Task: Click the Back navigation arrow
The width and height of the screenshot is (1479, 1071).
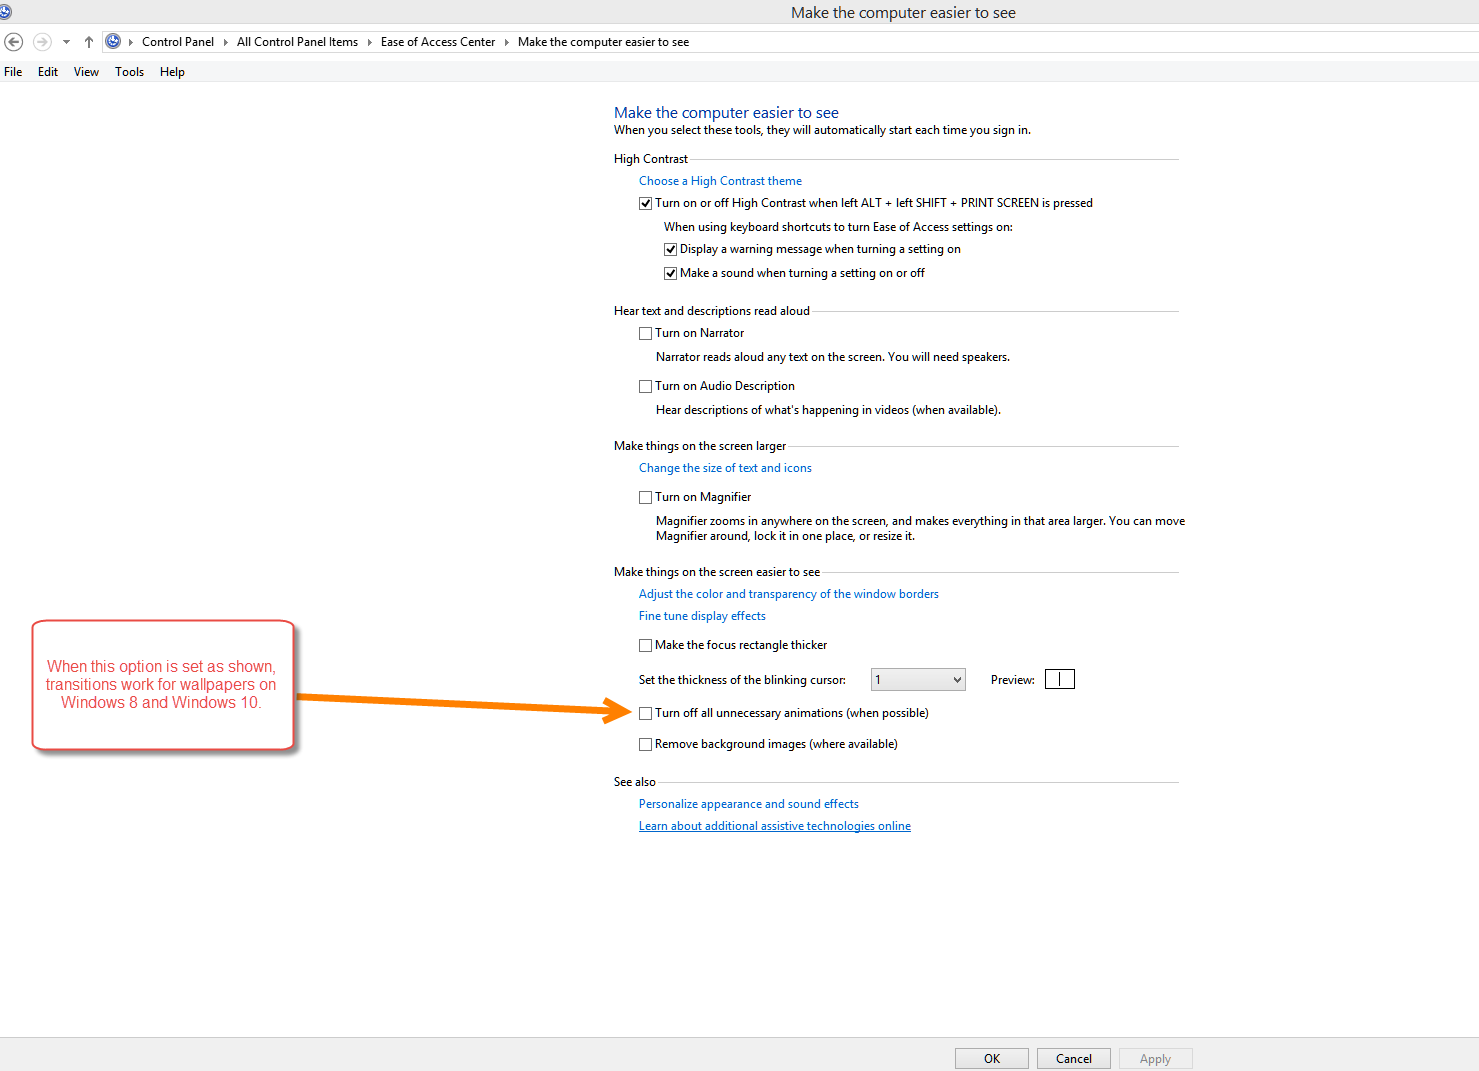Action: (x=14, y=42)
